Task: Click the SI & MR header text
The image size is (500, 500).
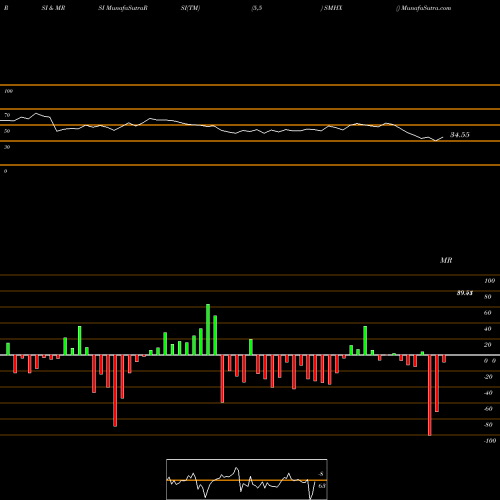Action: point(53,8)
